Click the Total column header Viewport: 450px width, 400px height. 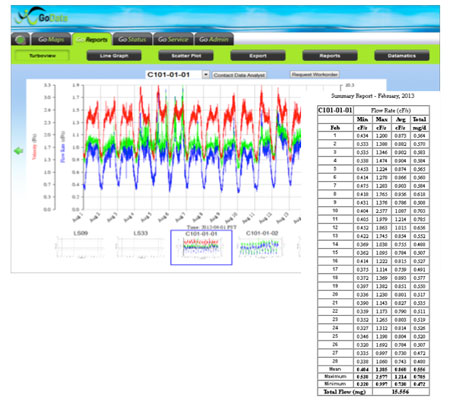pos(419,119)
